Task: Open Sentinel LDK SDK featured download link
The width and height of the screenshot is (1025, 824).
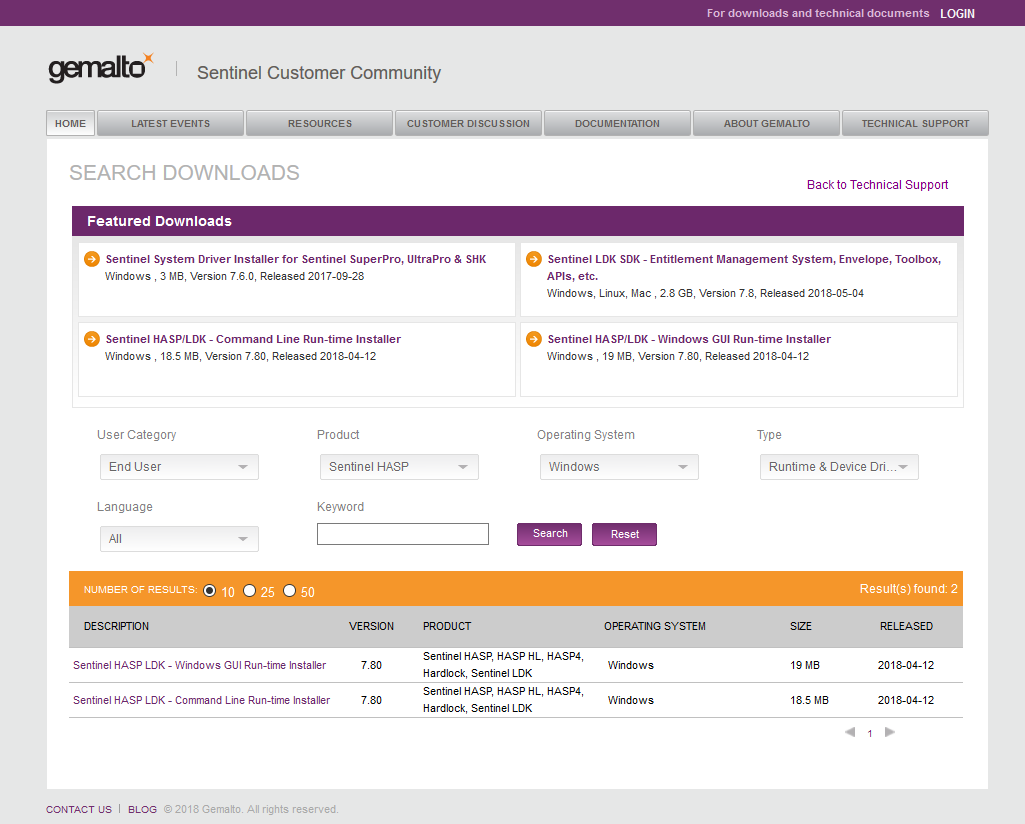Action: click(x=744, y=267)
